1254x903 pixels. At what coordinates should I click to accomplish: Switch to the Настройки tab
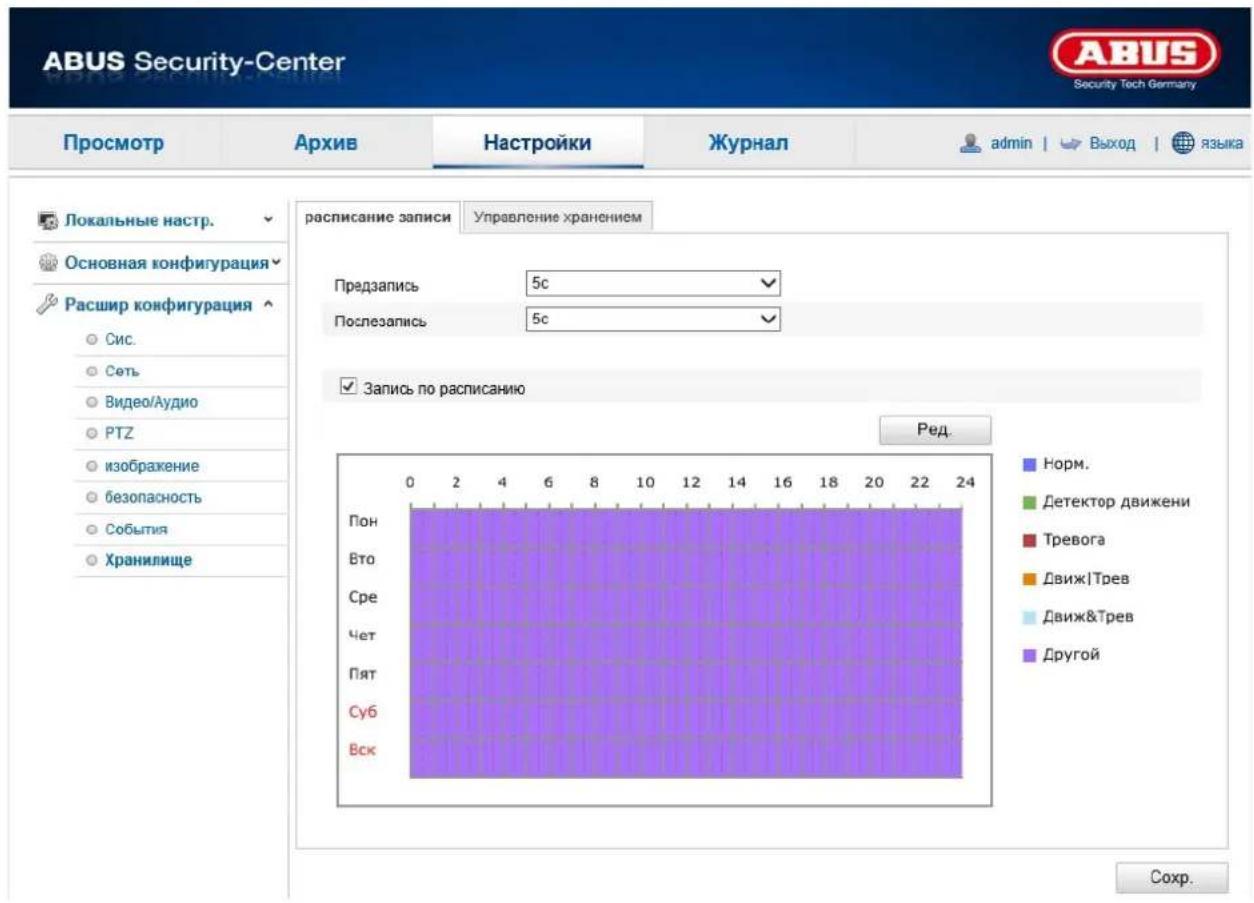point(537,143)
